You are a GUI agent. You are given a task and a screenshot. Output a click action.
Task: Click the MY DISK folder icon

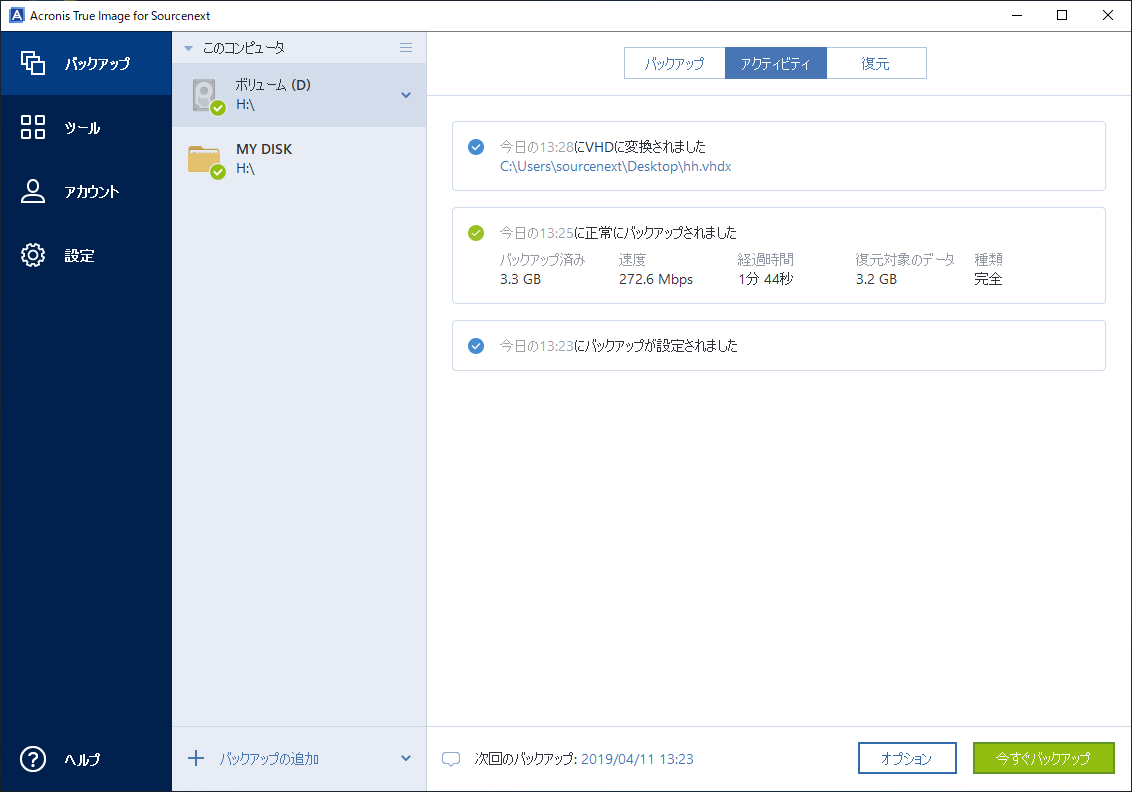pyautogui.click(x=205, y=157)
